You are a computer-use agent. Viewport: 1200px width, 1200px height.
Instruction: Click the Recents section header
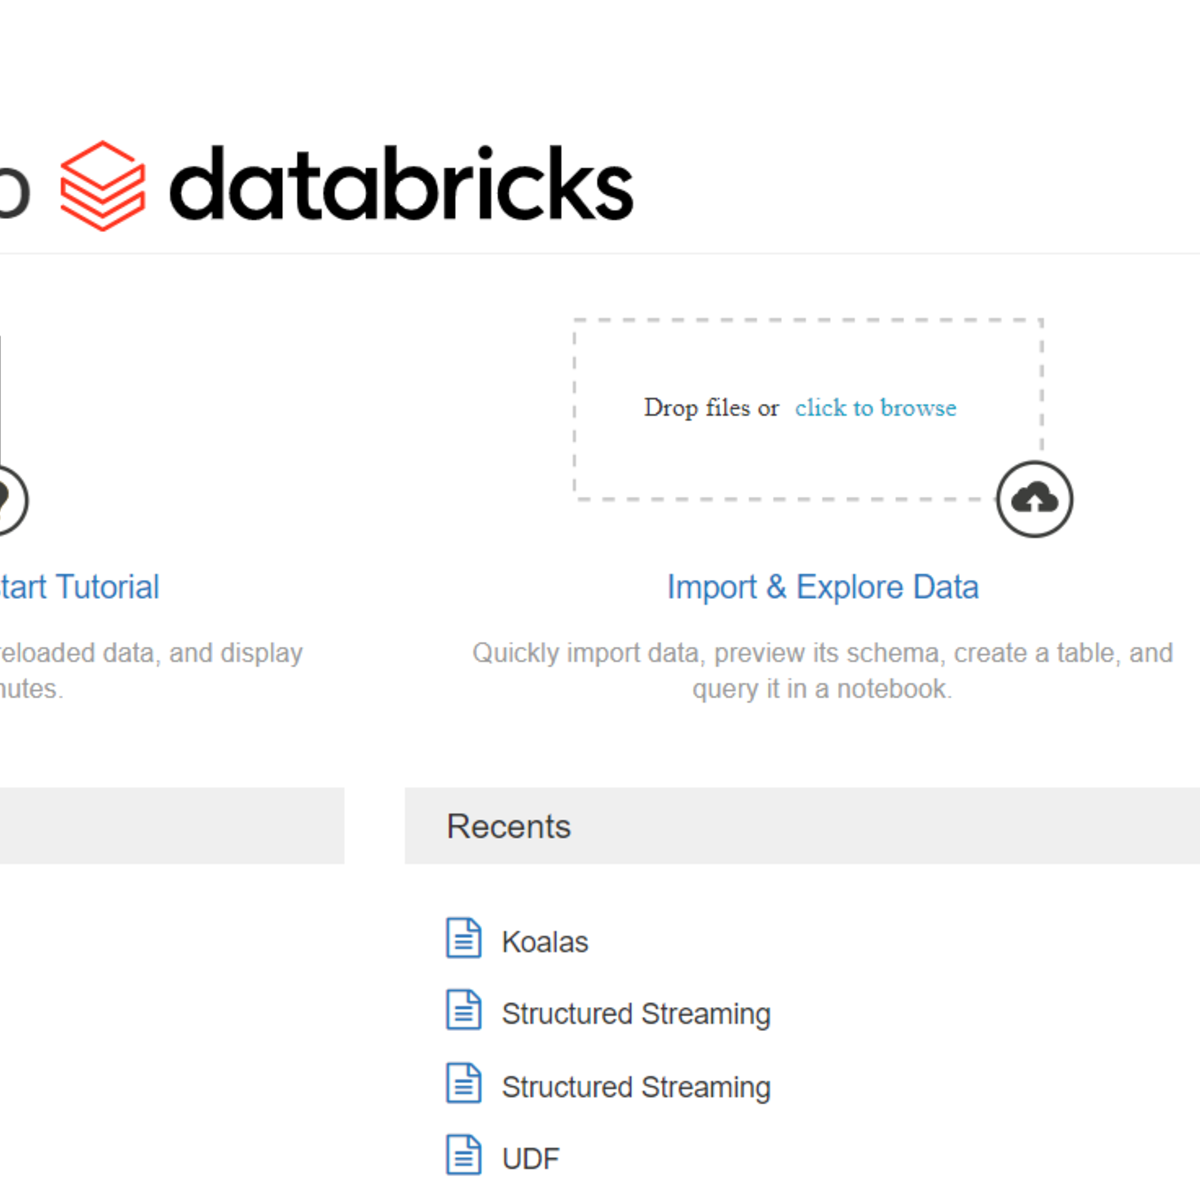tap(509, 827)
